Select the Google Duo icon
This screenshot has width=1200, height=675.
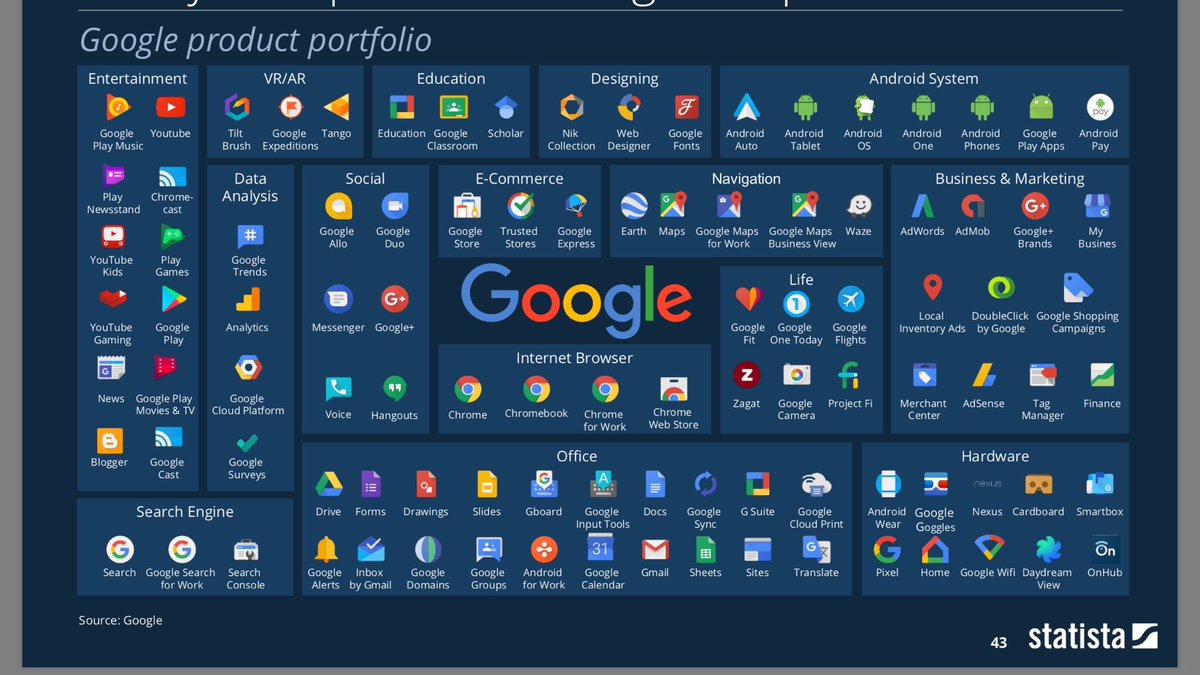[x=394, y=206]
